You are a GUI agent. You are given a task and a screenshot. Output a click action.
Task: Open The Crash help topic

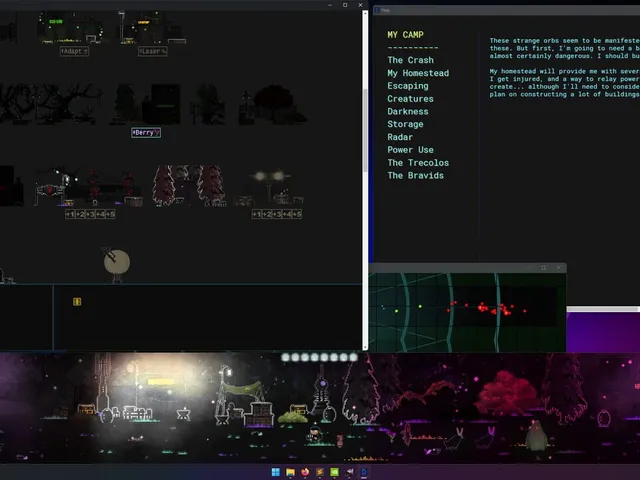[x=410, y=60]
